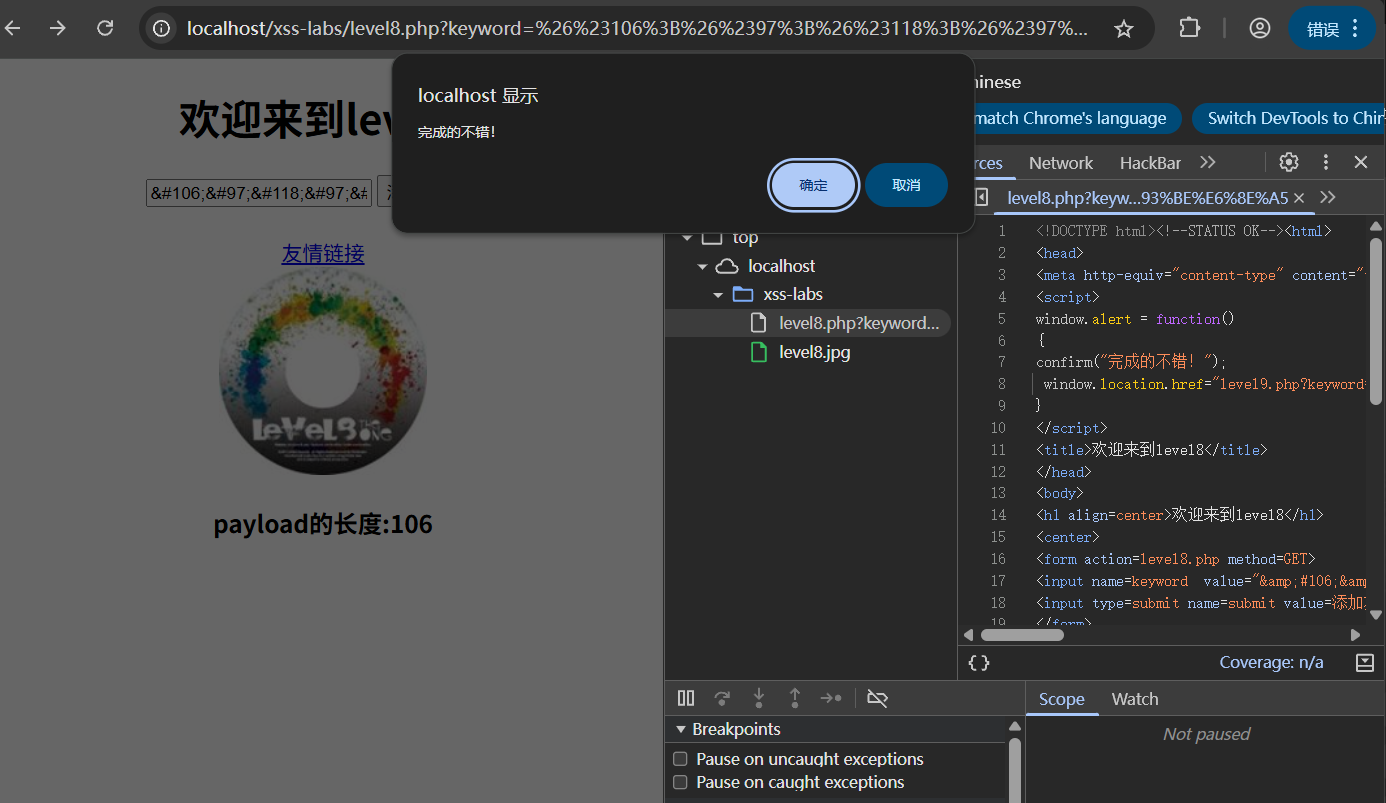Confirm the dialog with 确定 button
1386x803 pixels.
point(813,185)
